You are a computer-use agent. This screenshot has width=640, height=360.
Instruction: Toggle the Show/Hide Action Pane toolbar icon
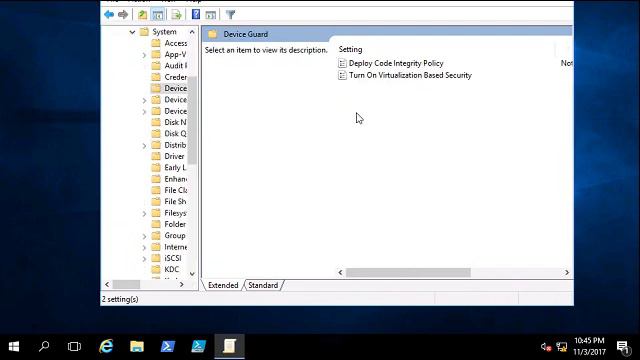click(x=211, y=15)
